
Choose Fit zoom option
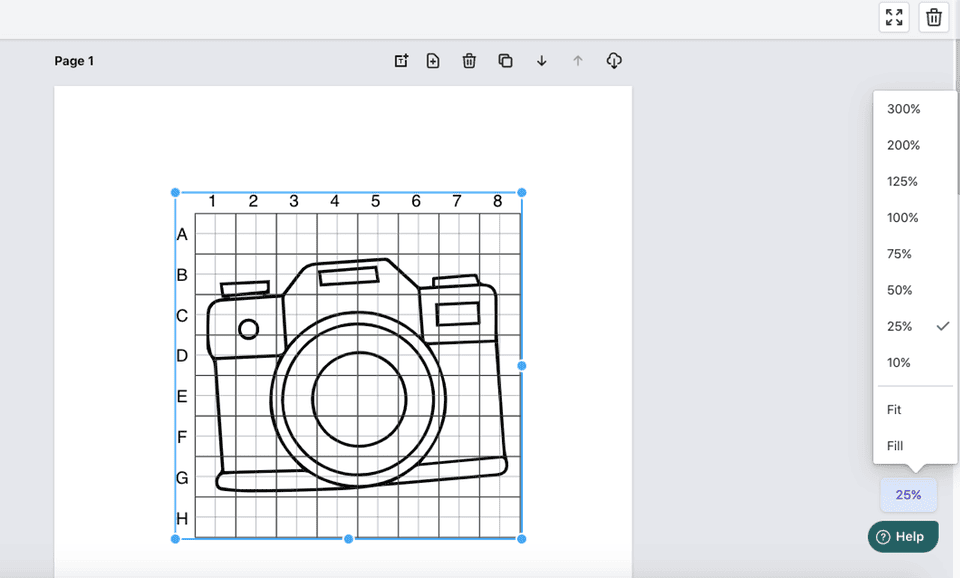(915, 410)
